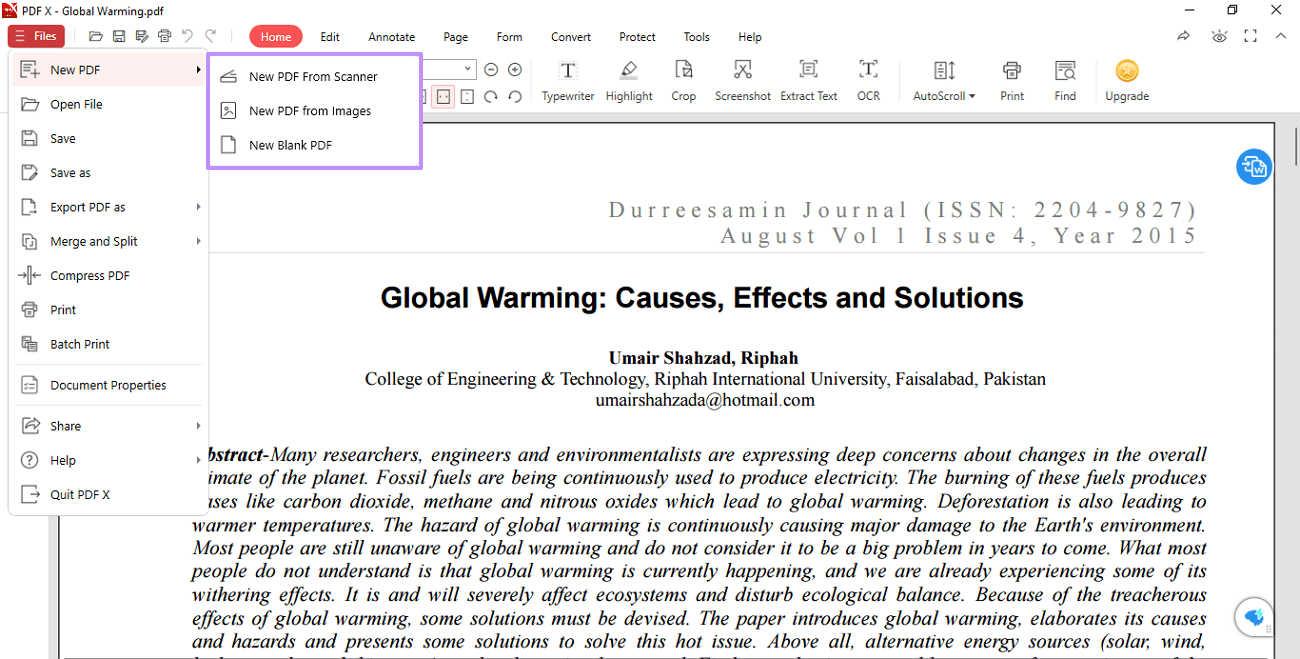Click the Upgrade button
The width and height of the screenshot is (1300, 659).
point(1127,80)
